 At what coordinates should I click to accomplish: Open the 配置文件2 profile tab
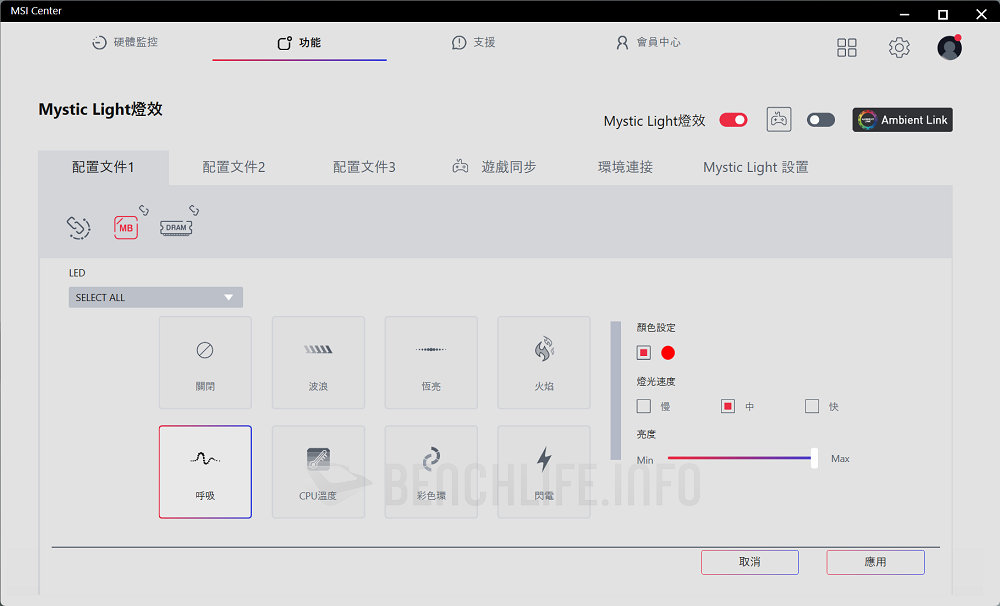coord(233,167)
